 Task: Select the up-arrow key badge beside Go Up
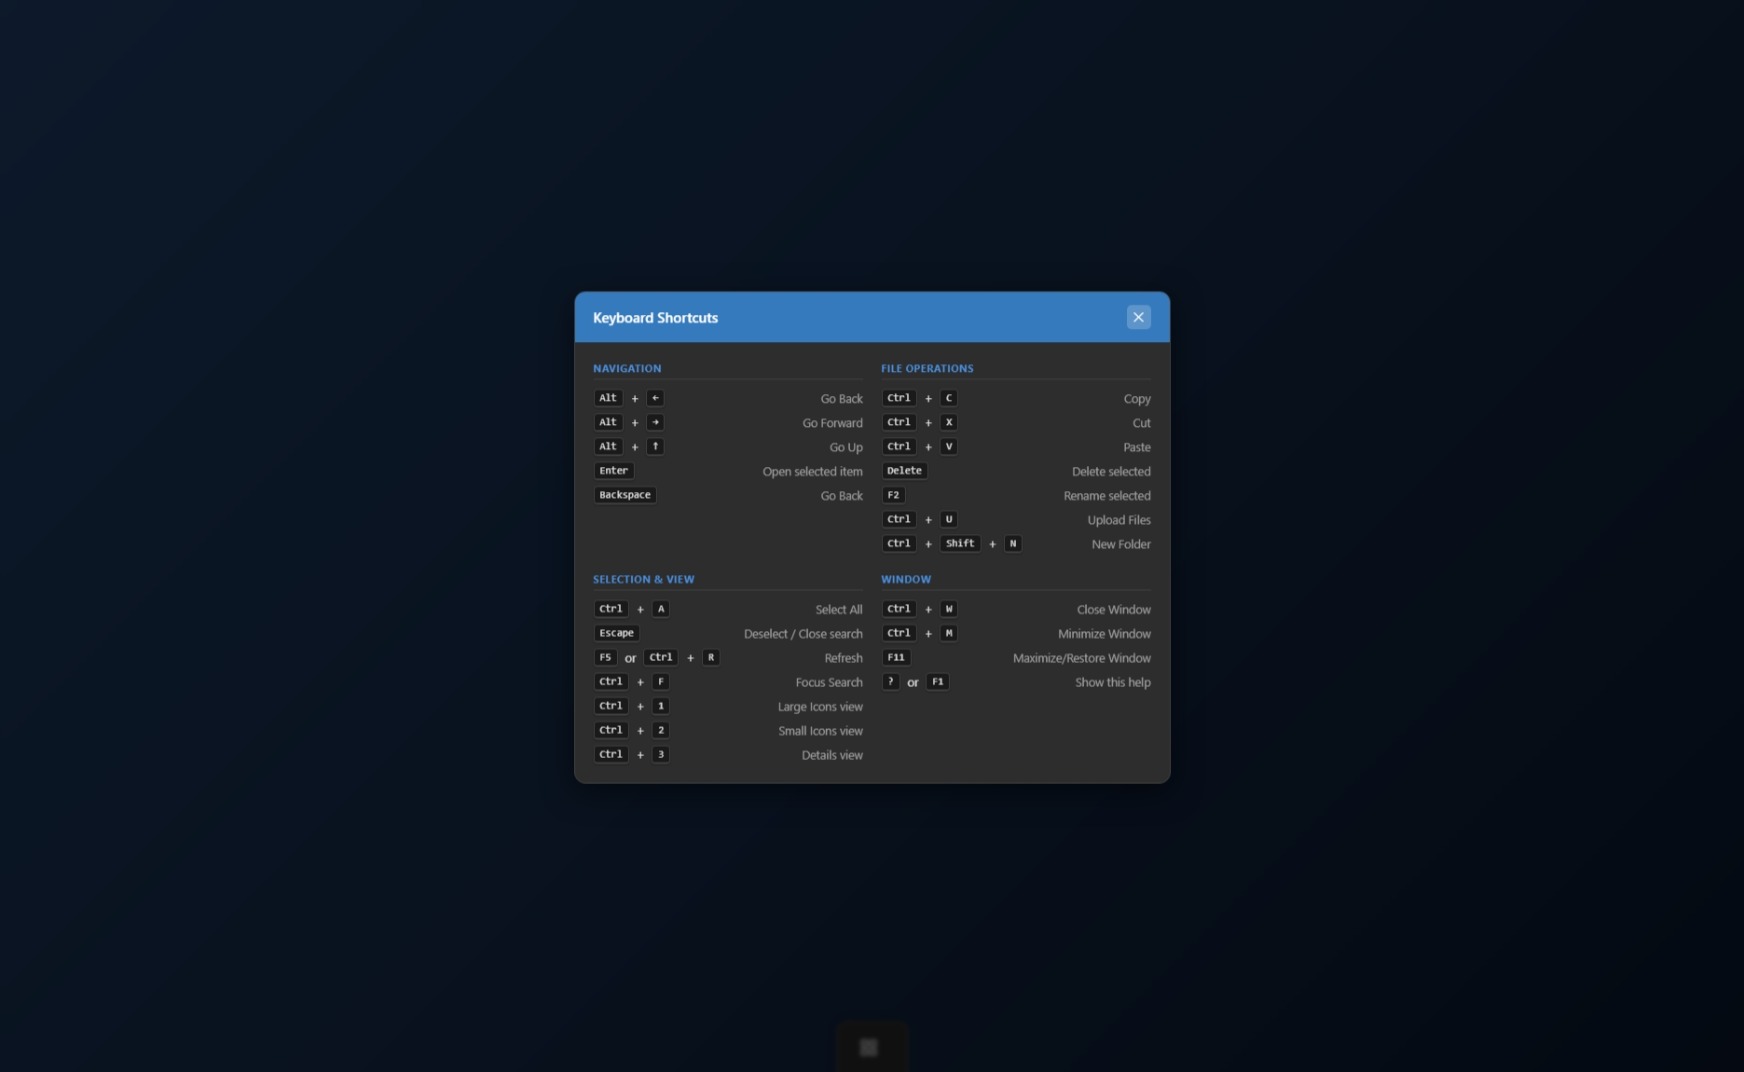(654, 446)
